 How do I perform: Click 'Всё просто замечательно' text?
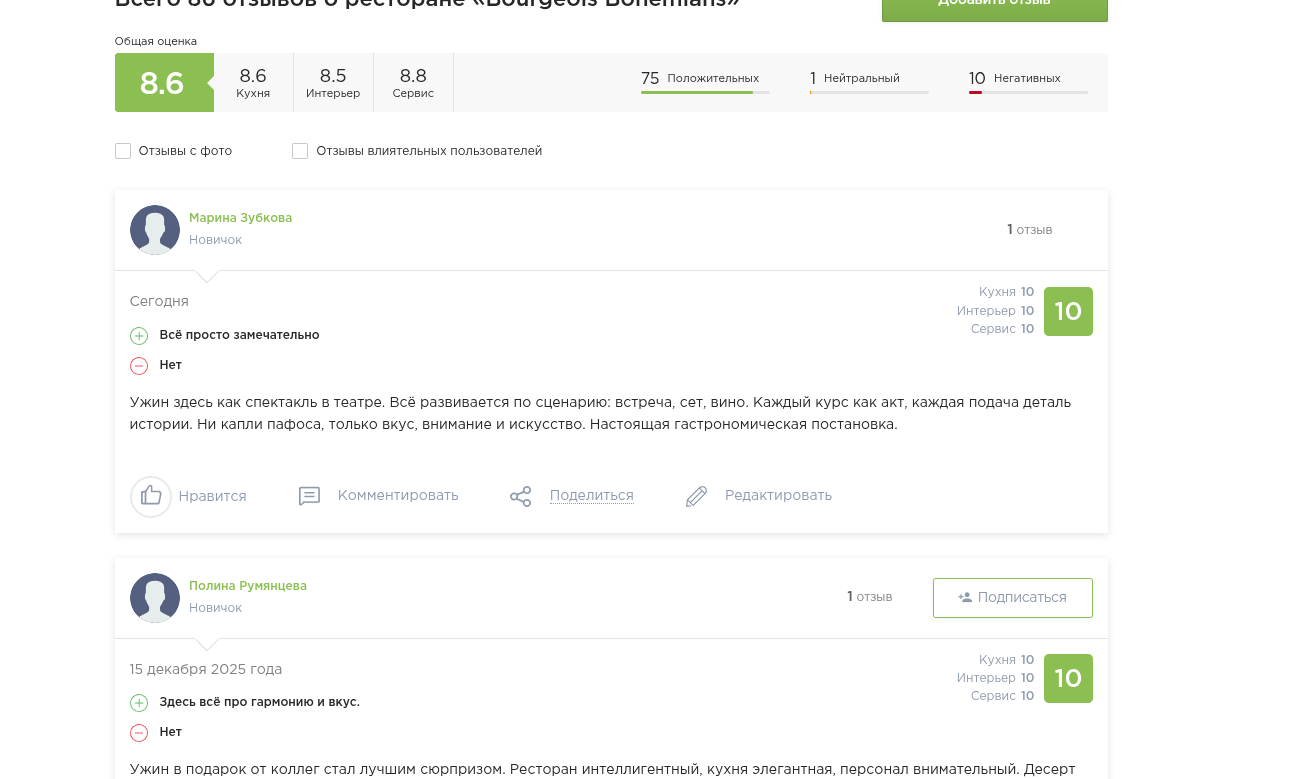point(240,335)
